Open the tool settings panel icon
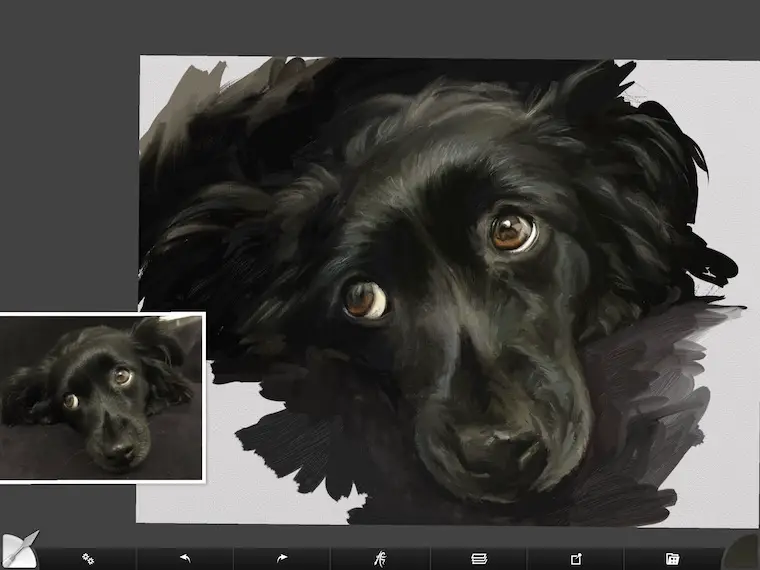This screenshot has height=570, width=760. coord(88,558)
